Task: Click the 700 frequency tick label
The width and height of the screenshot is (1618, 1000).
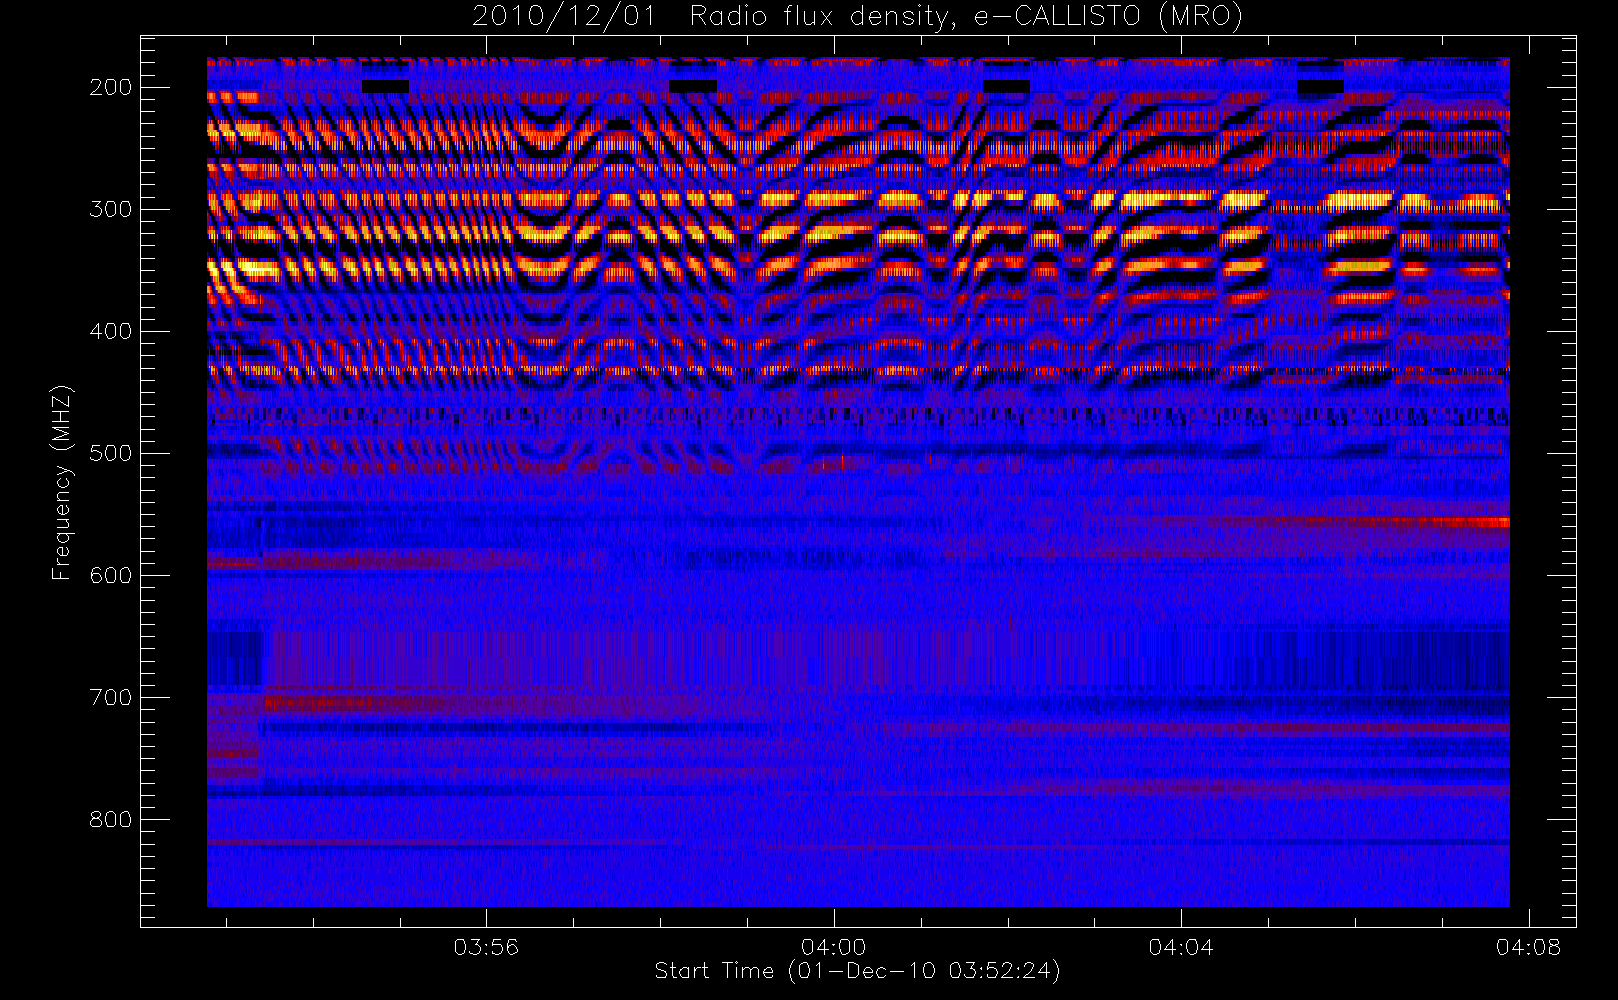Action: click(x=111, y=697)
